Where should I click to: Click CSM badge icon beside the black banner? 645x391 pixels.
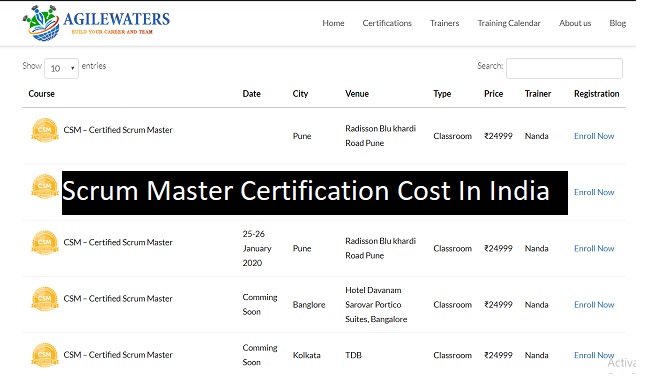(x=45, y=186)
